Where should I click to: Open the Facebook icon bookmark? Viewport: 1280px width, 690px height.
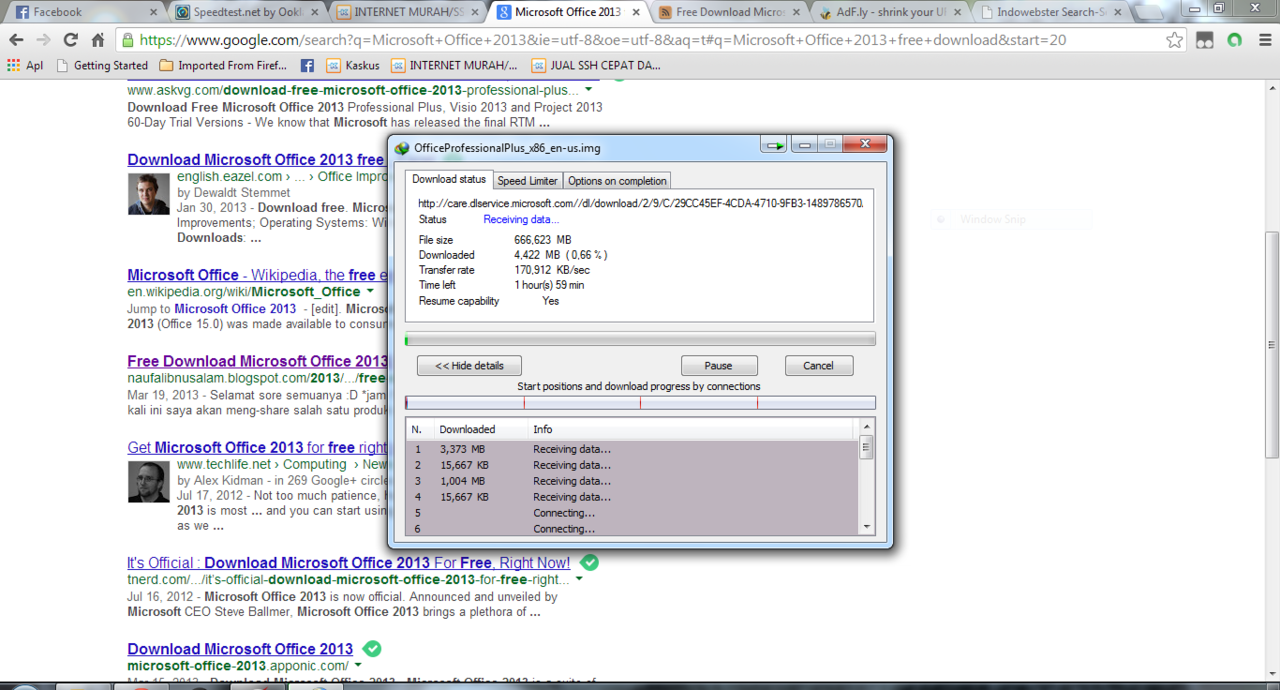click(307, 65)
